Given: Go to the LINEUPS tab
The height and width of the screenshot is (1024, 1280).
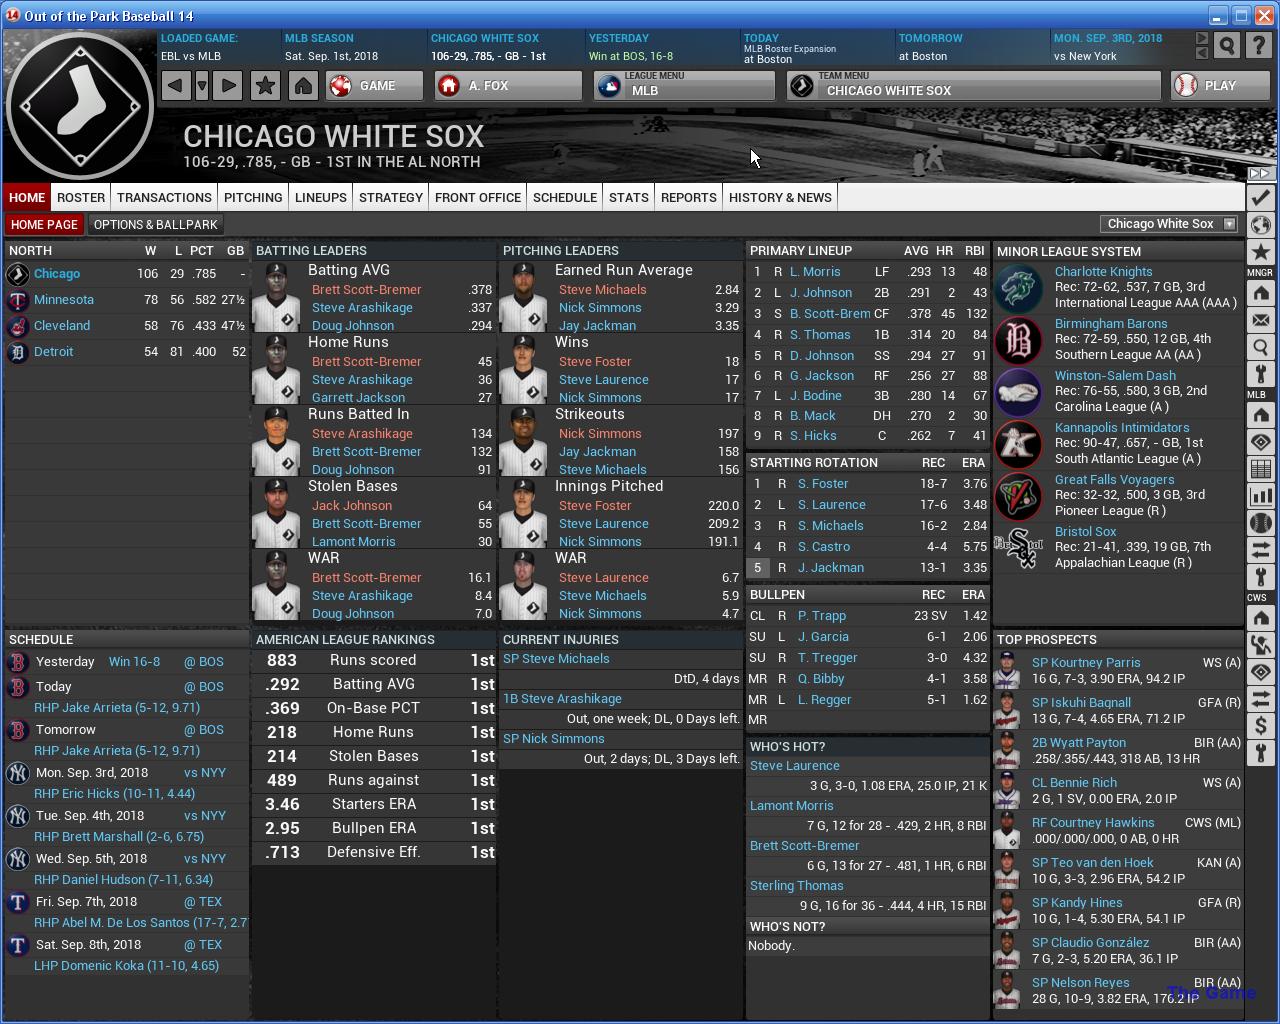Looking at the screenshot, I should (321, 197).
